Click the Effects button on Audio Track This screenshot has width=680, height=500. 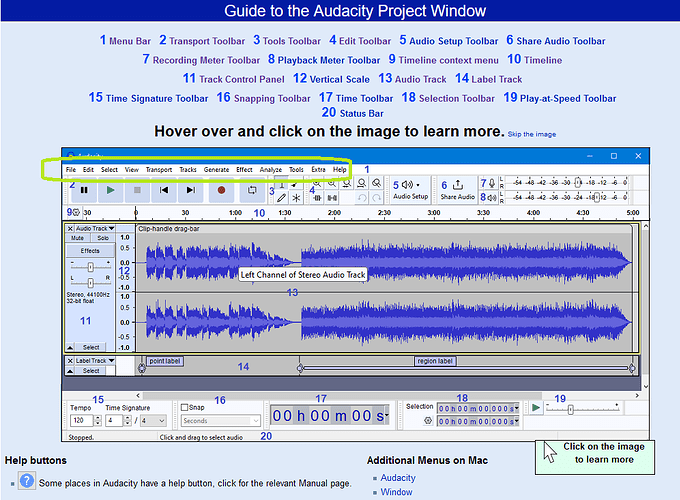click(90, 251)
